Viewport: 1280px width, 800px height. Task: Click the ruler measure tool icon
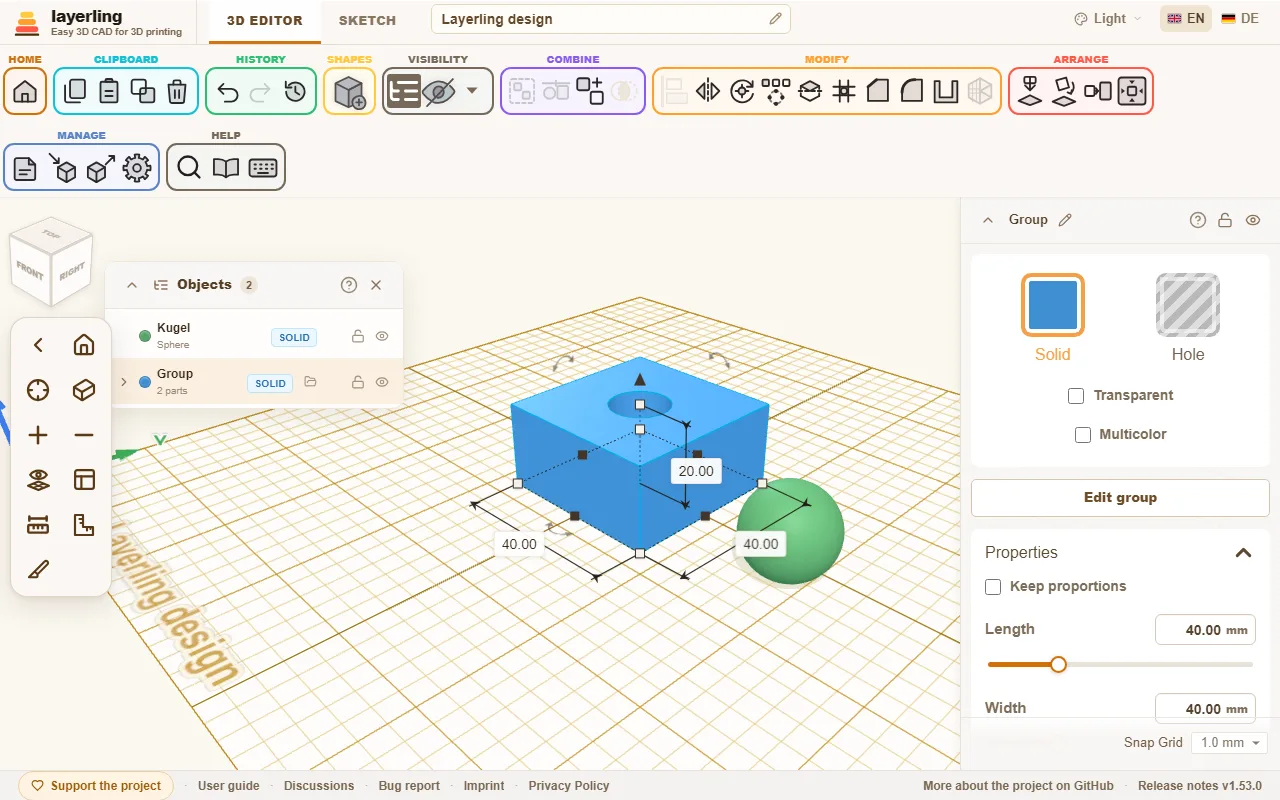[x=38, y=524]
